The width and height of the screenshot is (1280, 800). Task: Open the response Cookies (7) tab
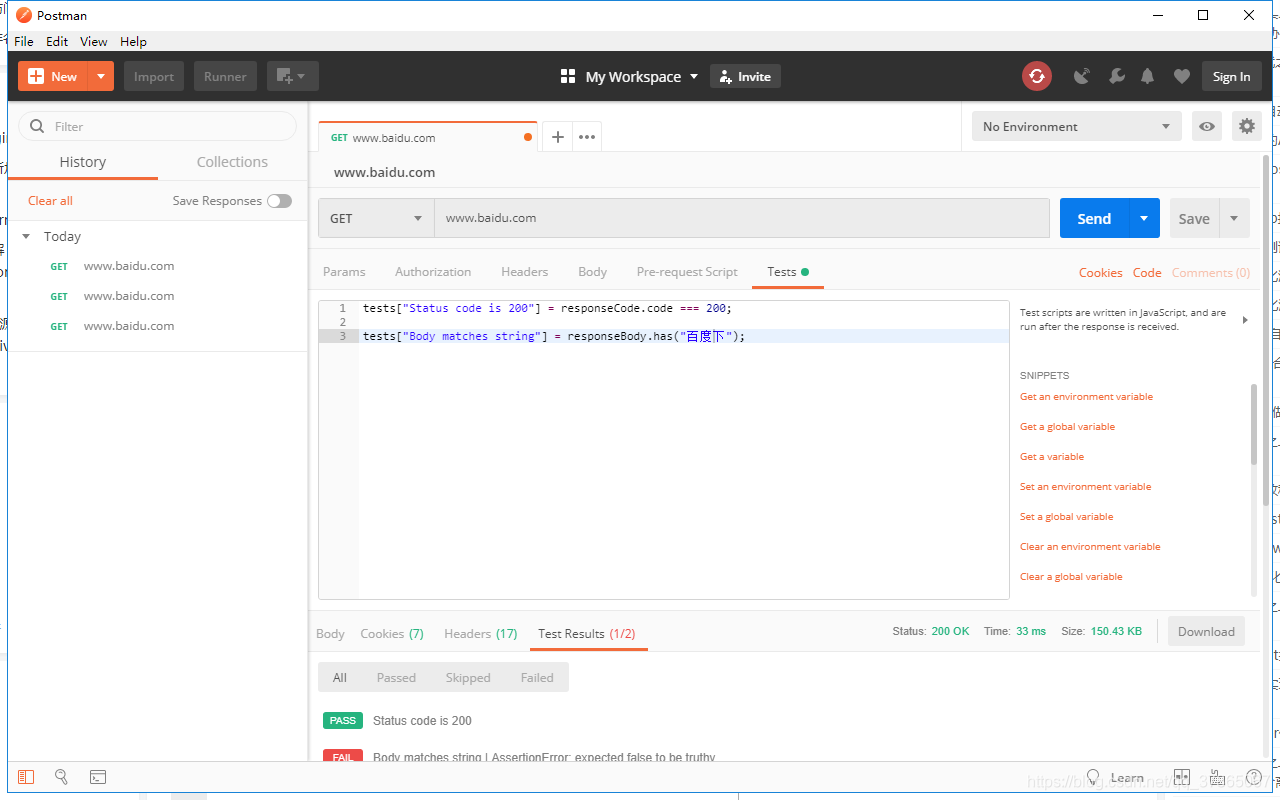(392, 634)
